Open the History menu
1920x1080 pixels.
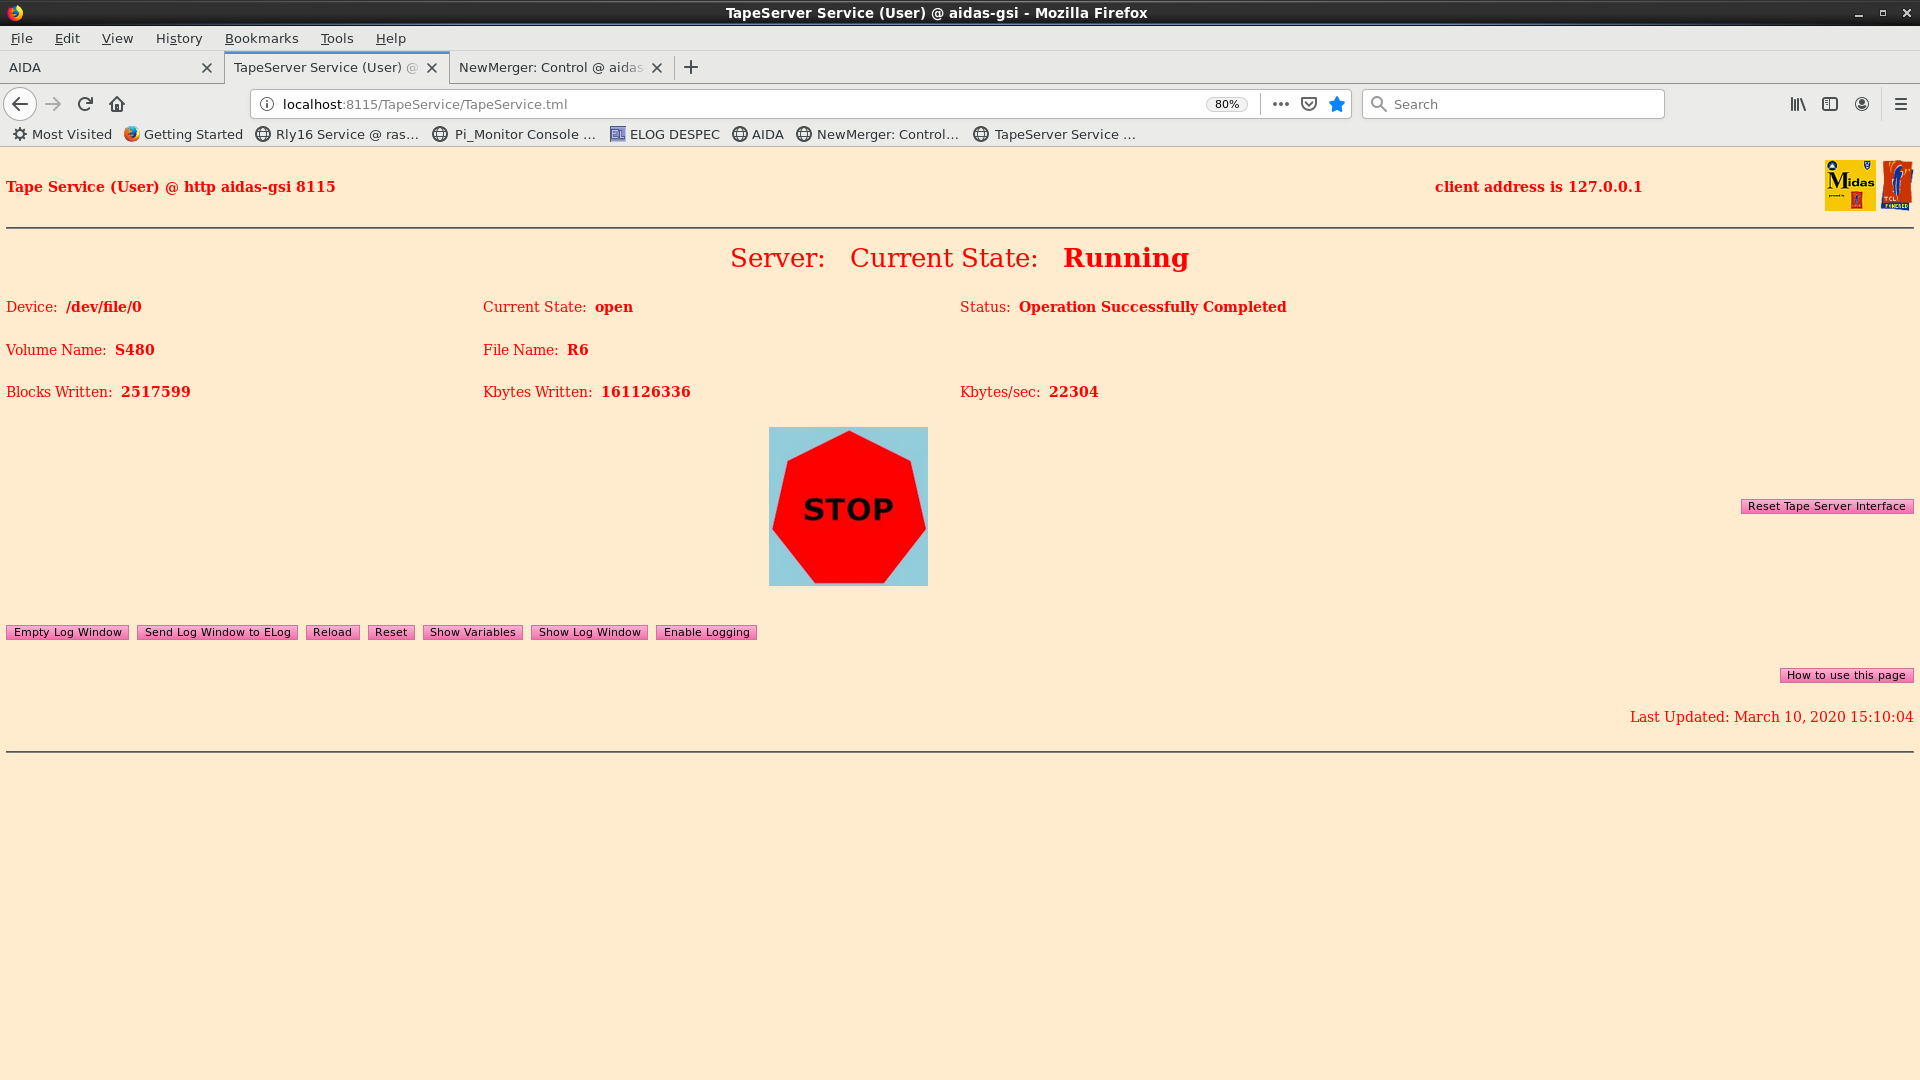pyautogui.click(x=179, y=38)
